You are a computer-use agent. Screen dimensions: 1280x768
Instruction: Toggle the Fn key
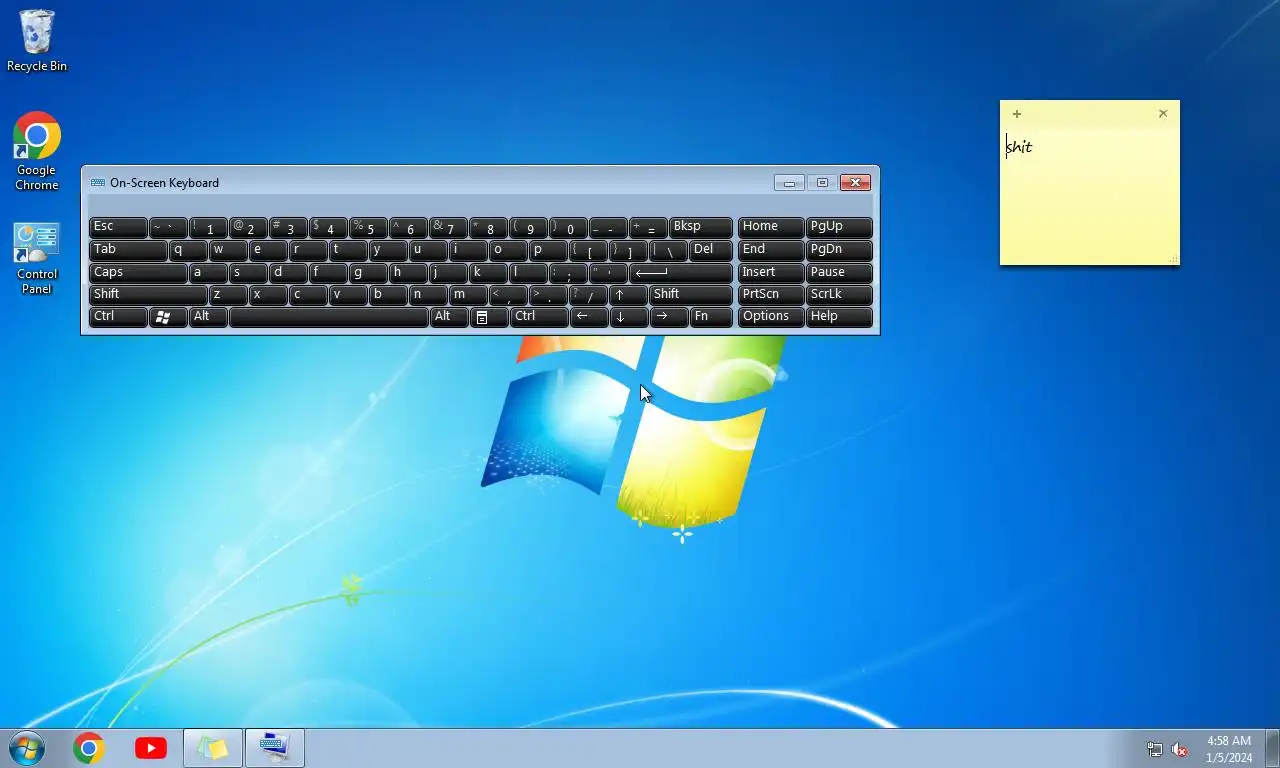[711, 317]
